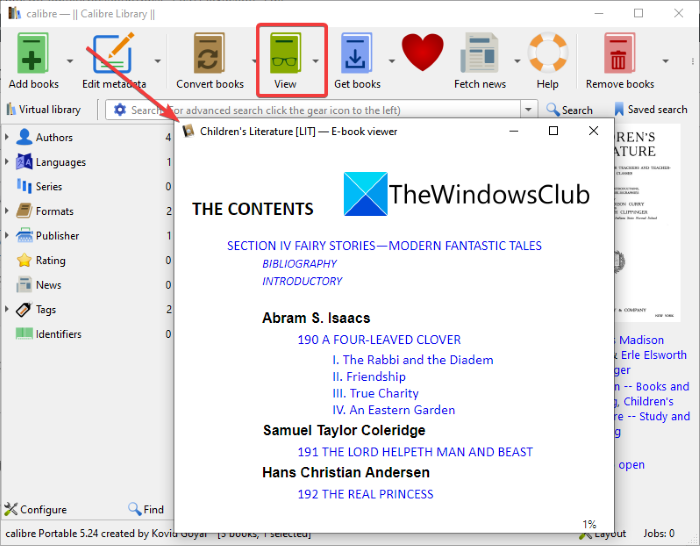Screen dimensions: 700x546
Task: Click the Configure button in the tag browser
Action: click(x=35, y=509)
